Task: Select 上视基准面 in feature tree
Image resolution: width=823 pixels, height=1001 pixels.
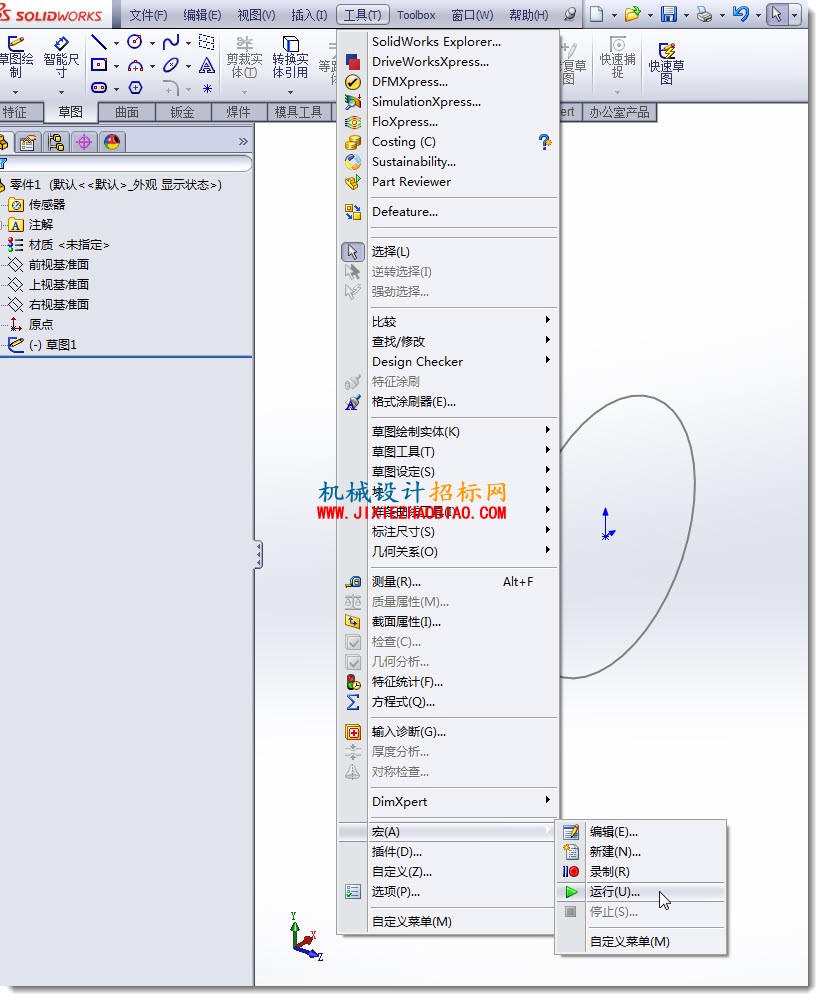Action: (58, 285)
